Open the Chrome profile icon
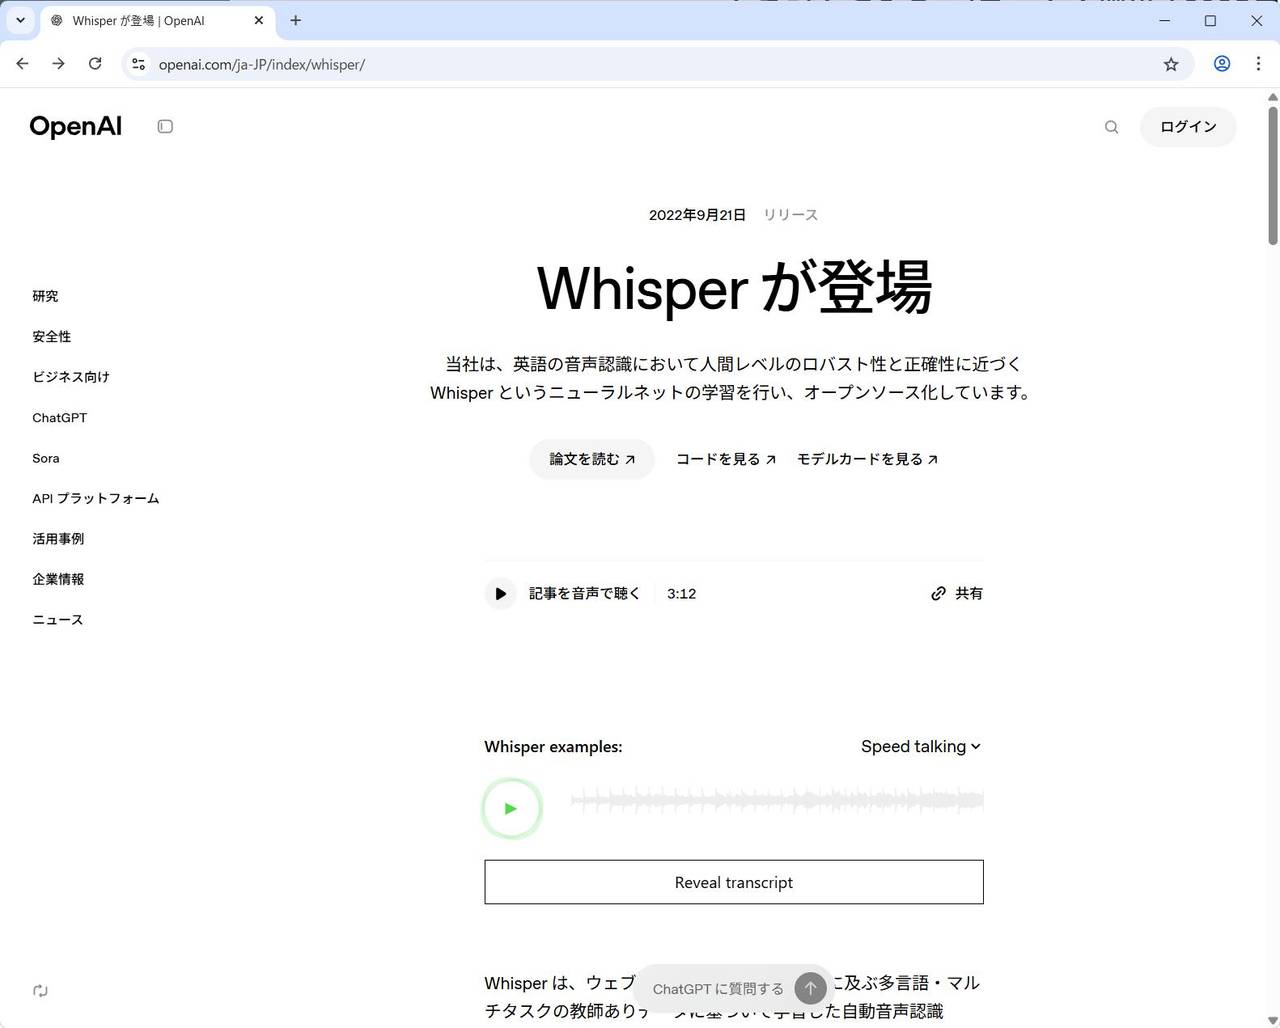Viewport: 1280px width, 1028px height. click(1222, 64)
